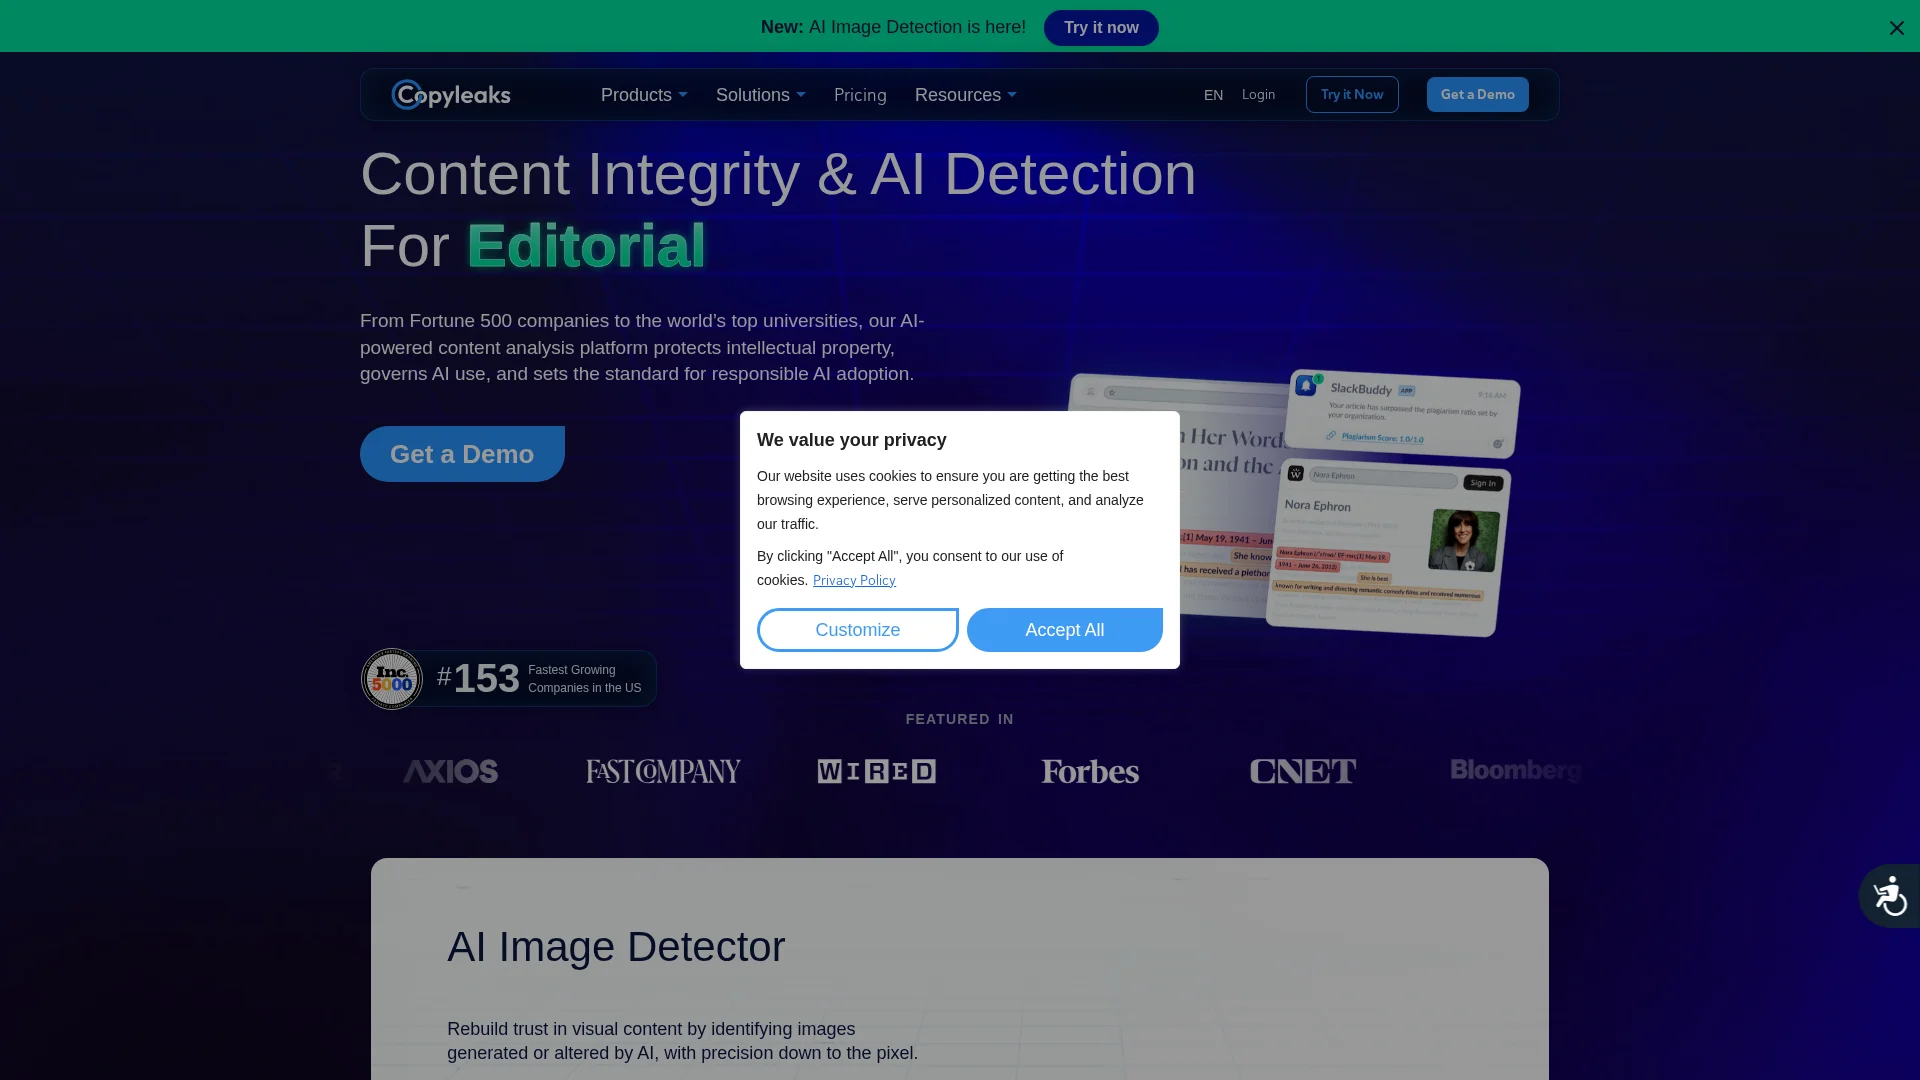Click Accept All cookies button
The height and width of the screenshot is (1080, 1920).
(1064, 630)
